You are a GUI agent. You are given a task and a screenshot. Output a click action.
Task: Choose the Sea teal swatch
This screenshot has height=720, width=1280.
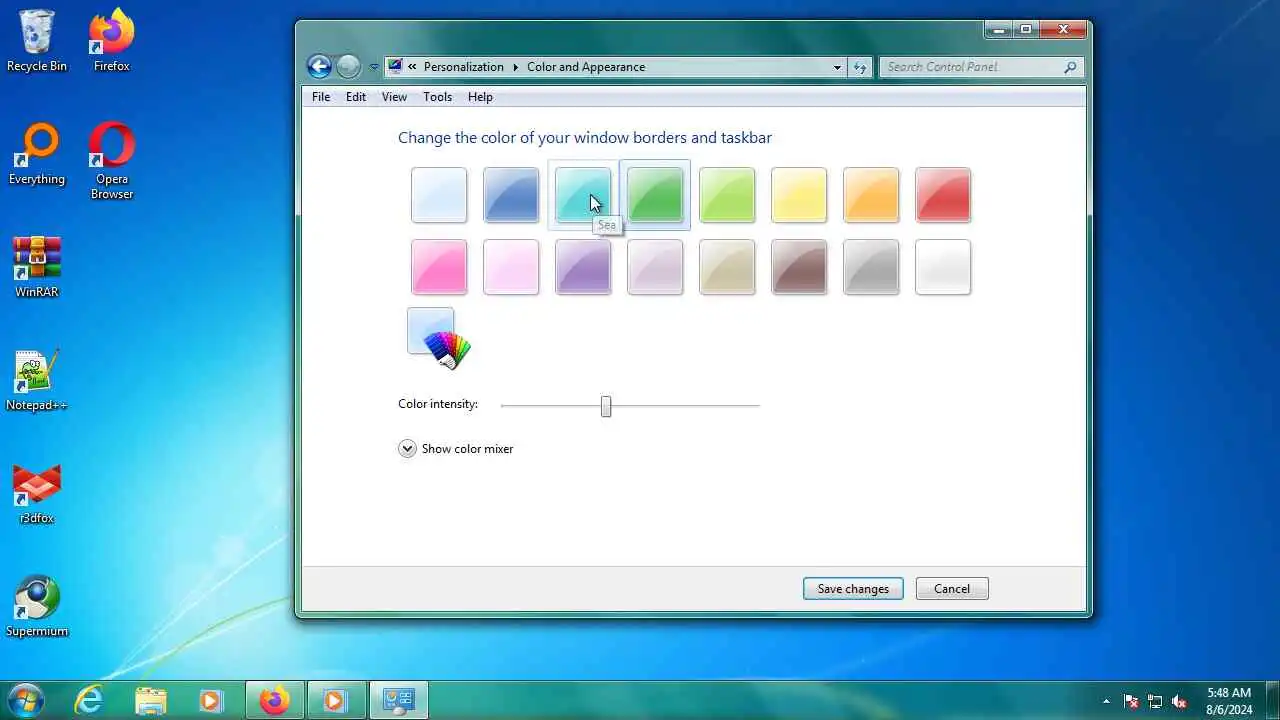(583, 195)
